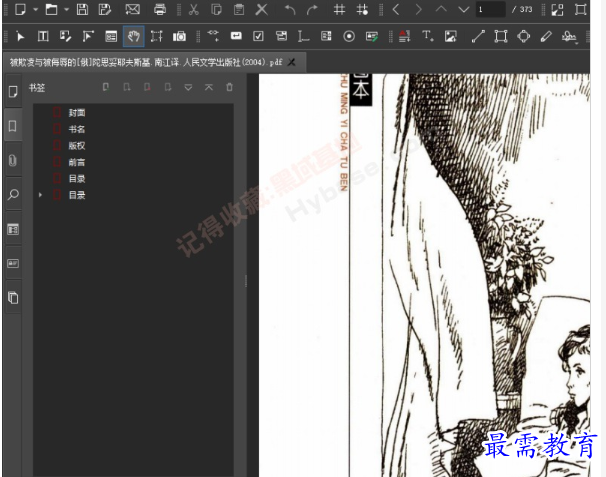Image resolution: width=606 pixels, height=477 pixels.
Task: Click the Redo arrow
Action: point(312,9)
